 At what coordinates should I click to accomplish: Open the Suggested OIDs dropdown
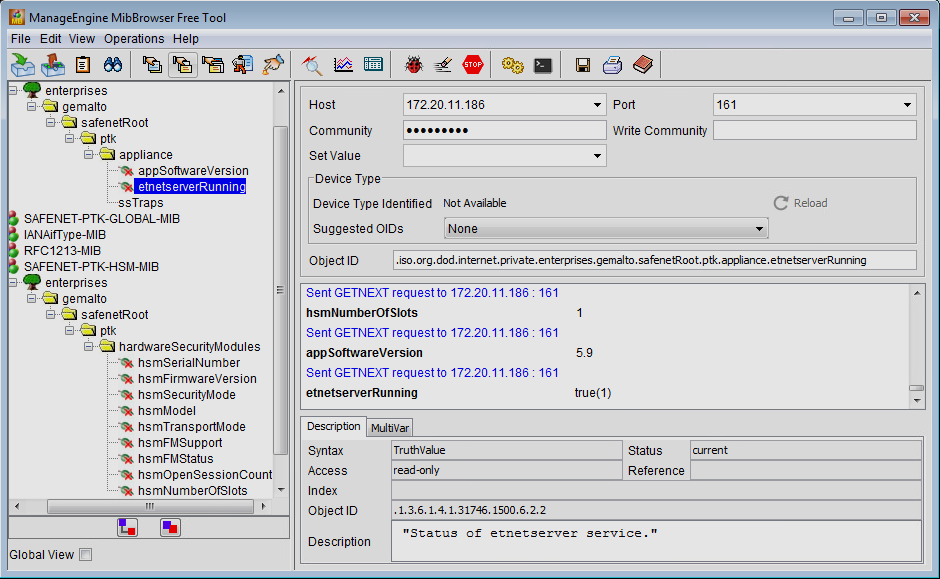pos(759,229)
